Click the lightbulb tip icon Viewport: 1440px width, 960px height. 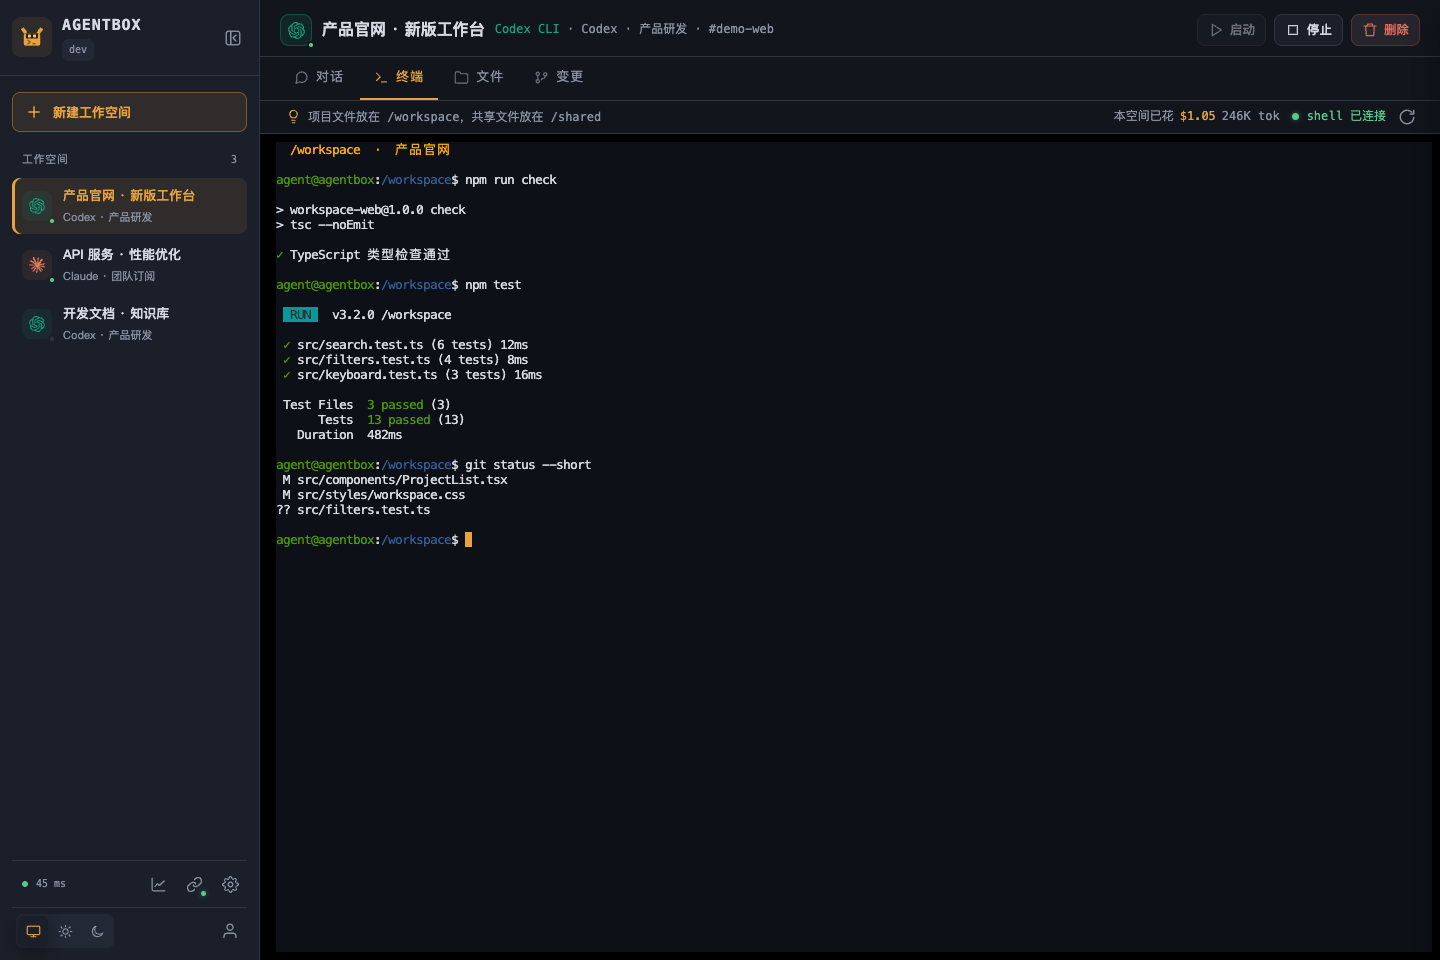coord(293,117)
